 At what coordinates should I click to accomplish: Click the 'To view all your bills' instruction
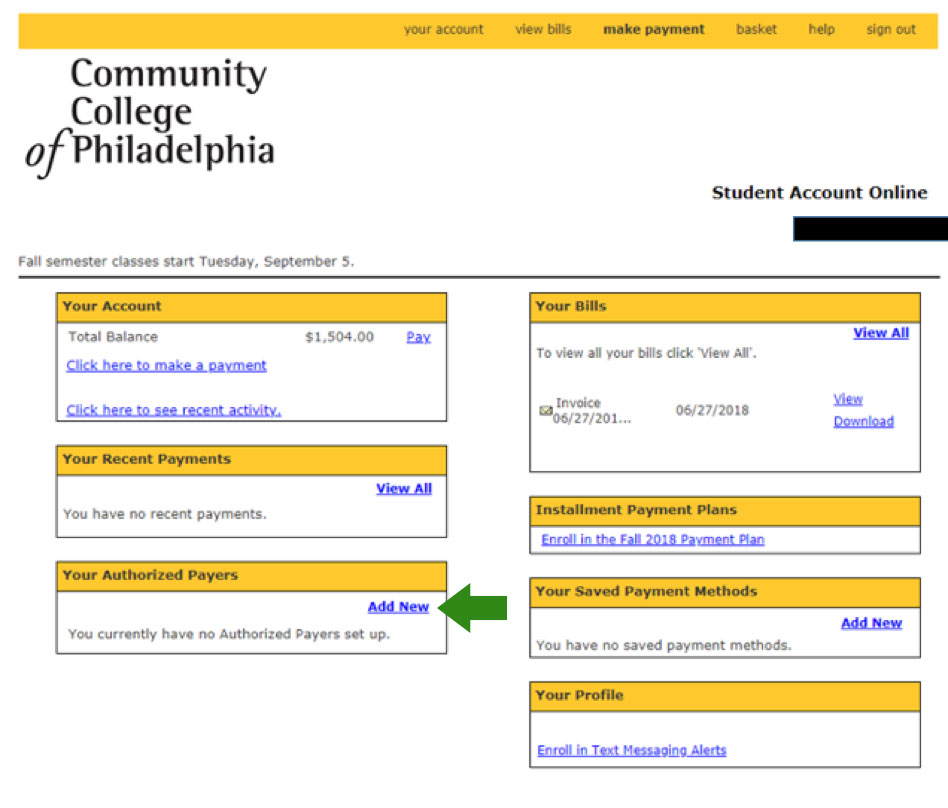(646, 353)
